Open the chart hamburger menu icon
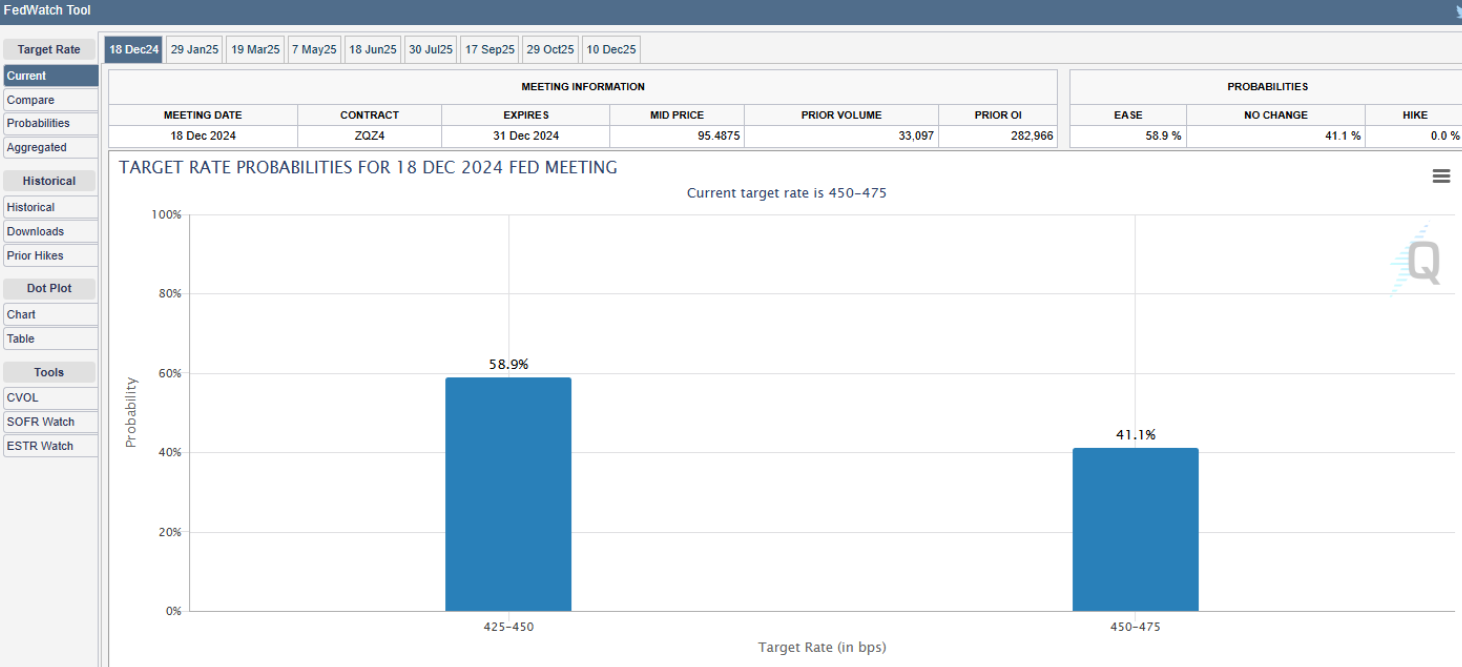1462x667 pixels. 1441,176
